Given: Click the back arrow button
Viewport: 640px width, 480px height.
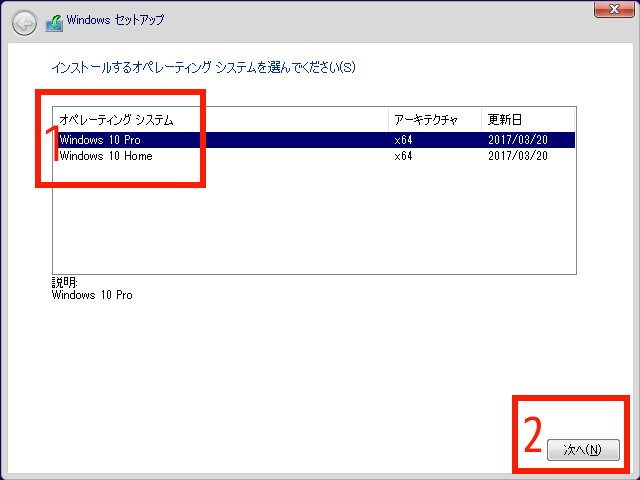Looking at the screenshot, I should pos(25,20).
